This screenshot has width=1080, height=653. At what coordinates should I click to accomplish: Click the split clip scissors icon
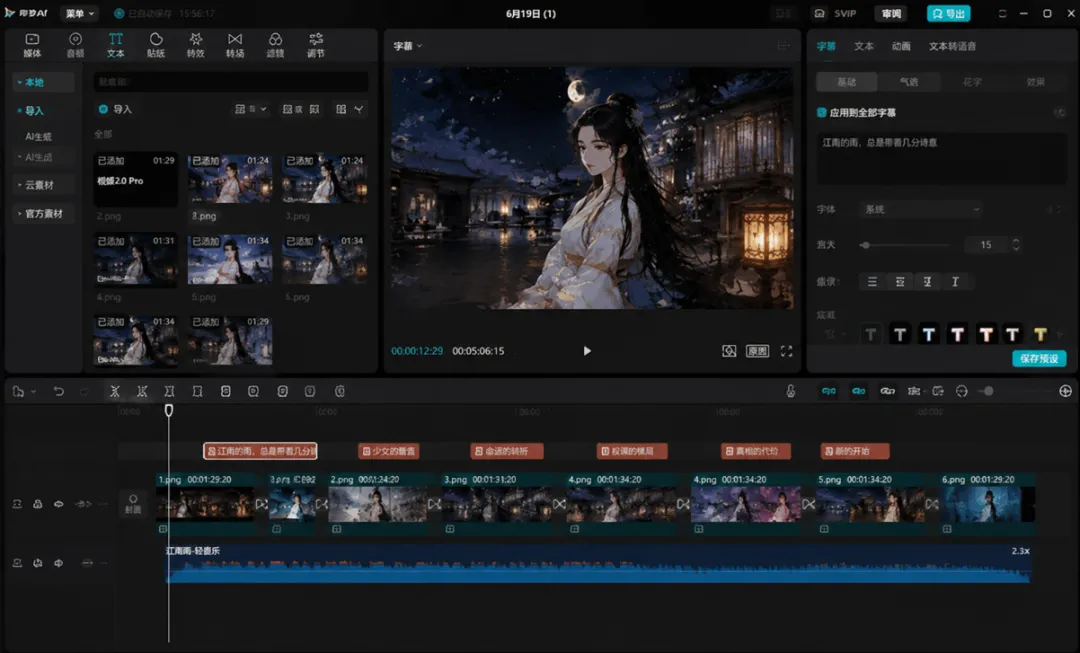coord(114,391)
